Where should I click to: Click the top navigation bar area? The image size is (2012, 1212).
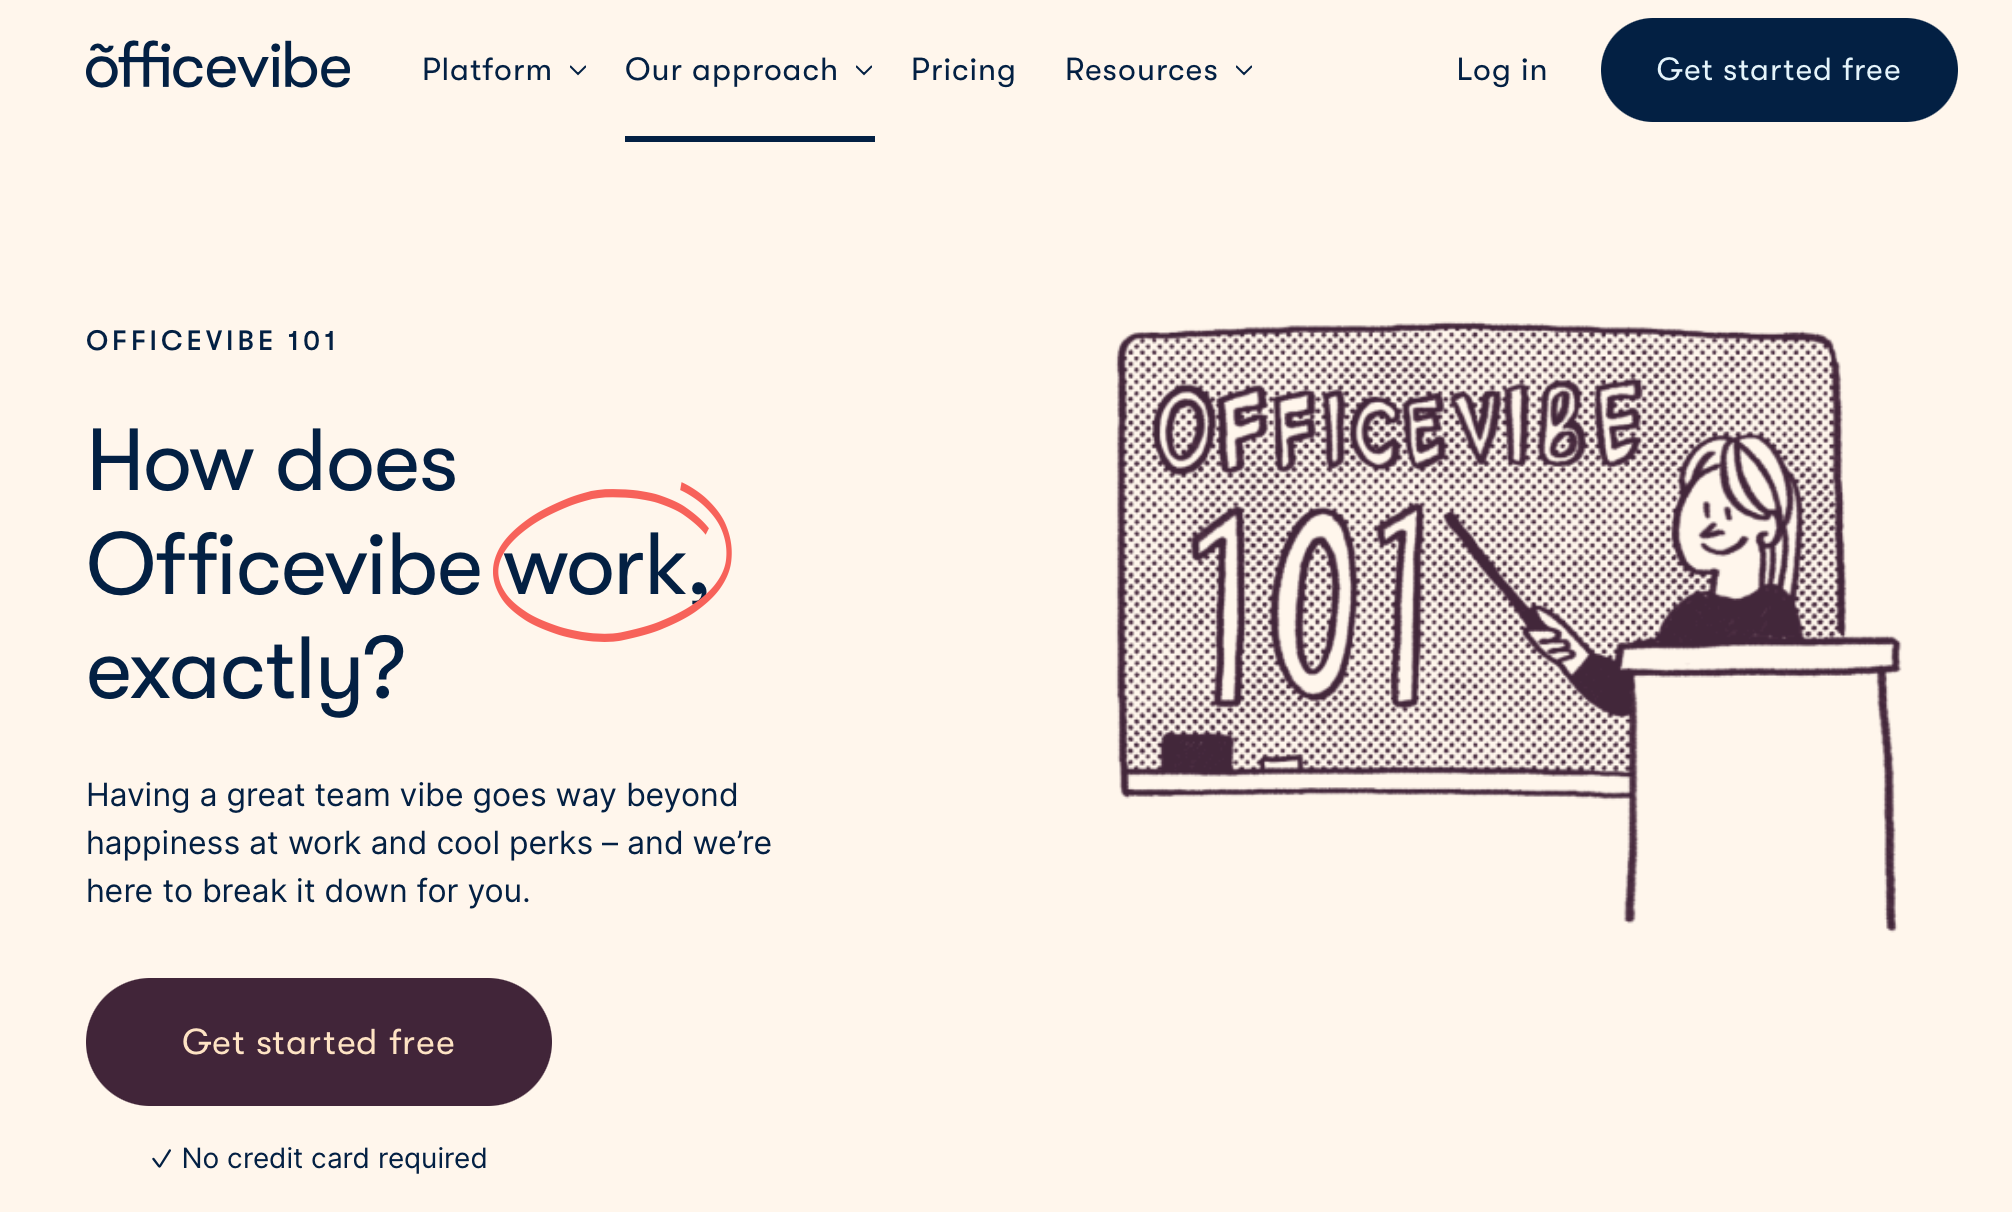point(1006,69)
